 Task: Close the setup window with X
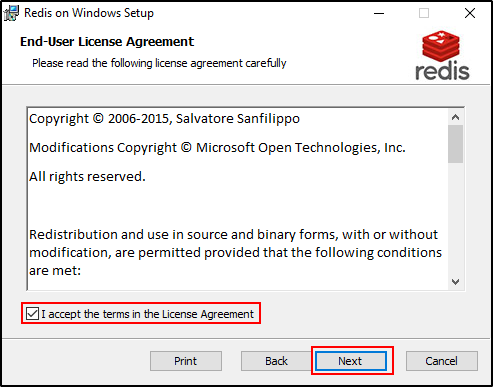tap(470, 13)
